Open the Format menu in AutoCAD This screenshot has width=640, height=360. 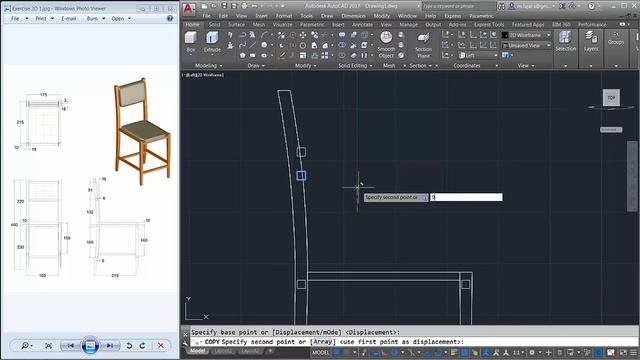(x=284, y=16)
